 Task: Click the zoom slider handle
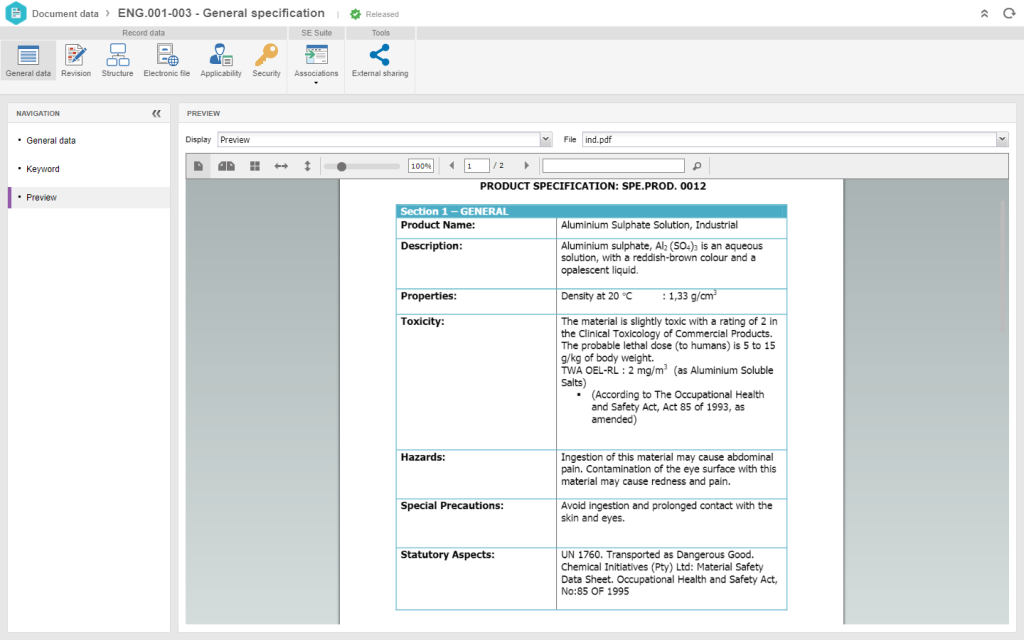coord(342,166)
